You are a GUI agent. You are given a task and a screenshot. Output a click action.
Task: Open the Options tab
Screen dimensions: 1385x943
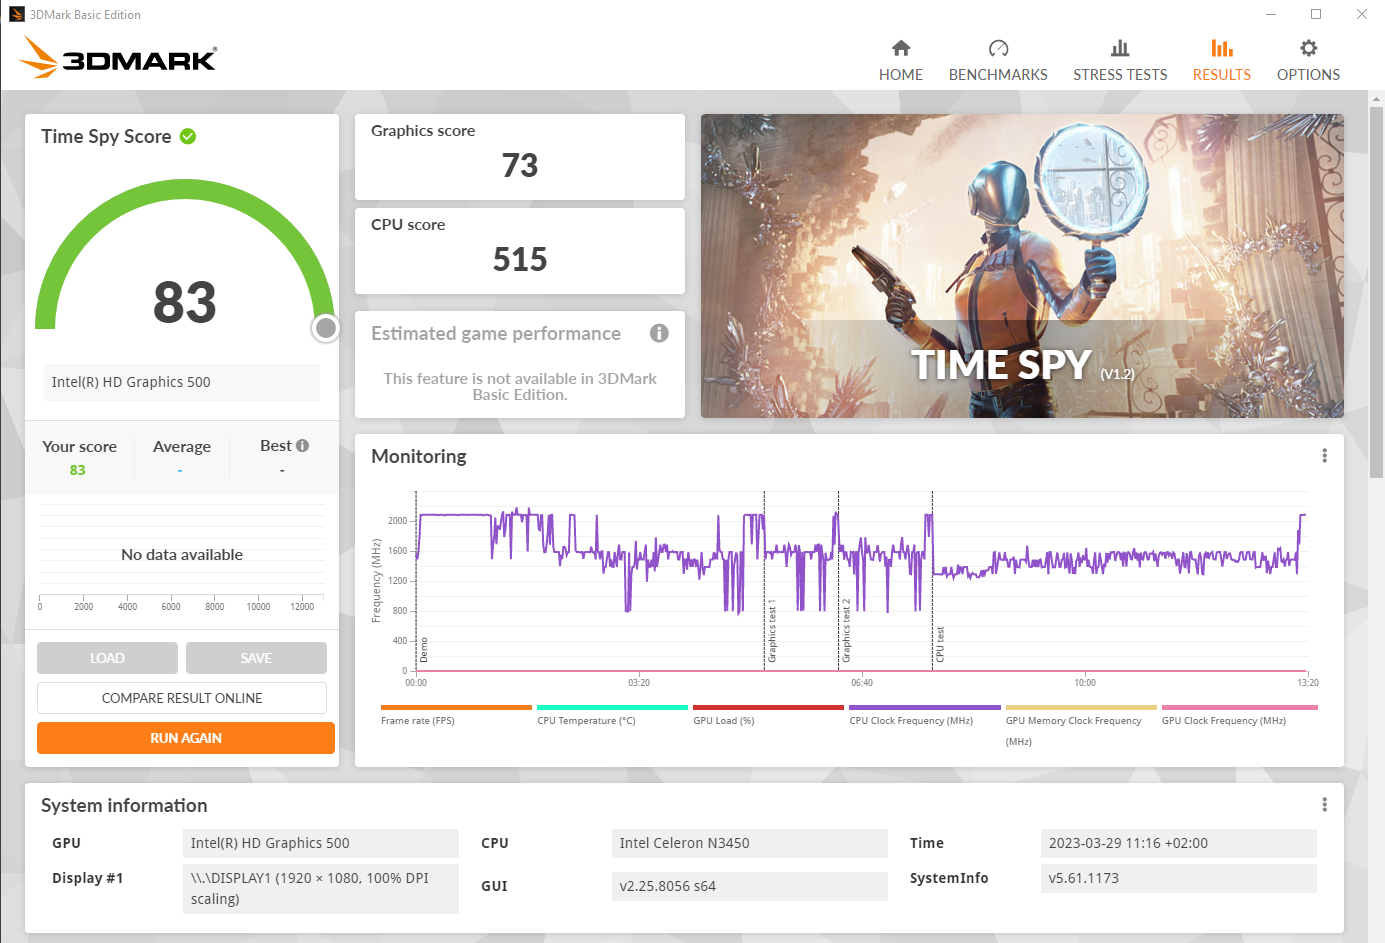coord(1308,61)
